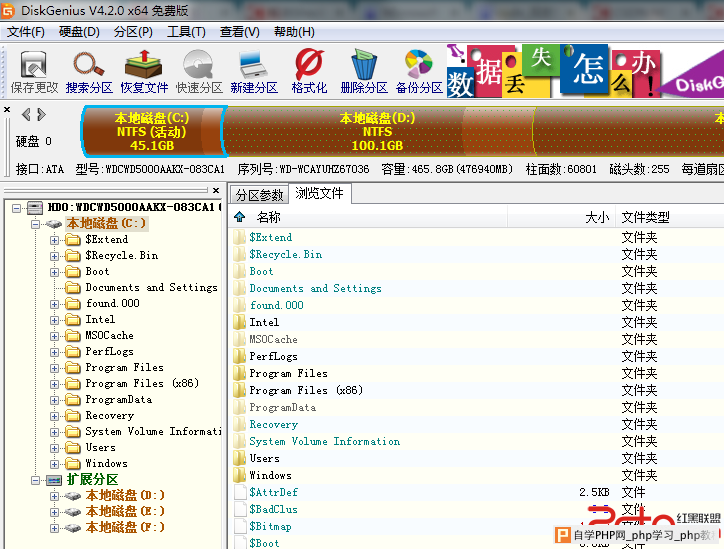The width and height of the screenshot is (724, 549).
Task: Click the Search Partition (搜索分区) magnifier icon
Action: (x=89, y=65)
